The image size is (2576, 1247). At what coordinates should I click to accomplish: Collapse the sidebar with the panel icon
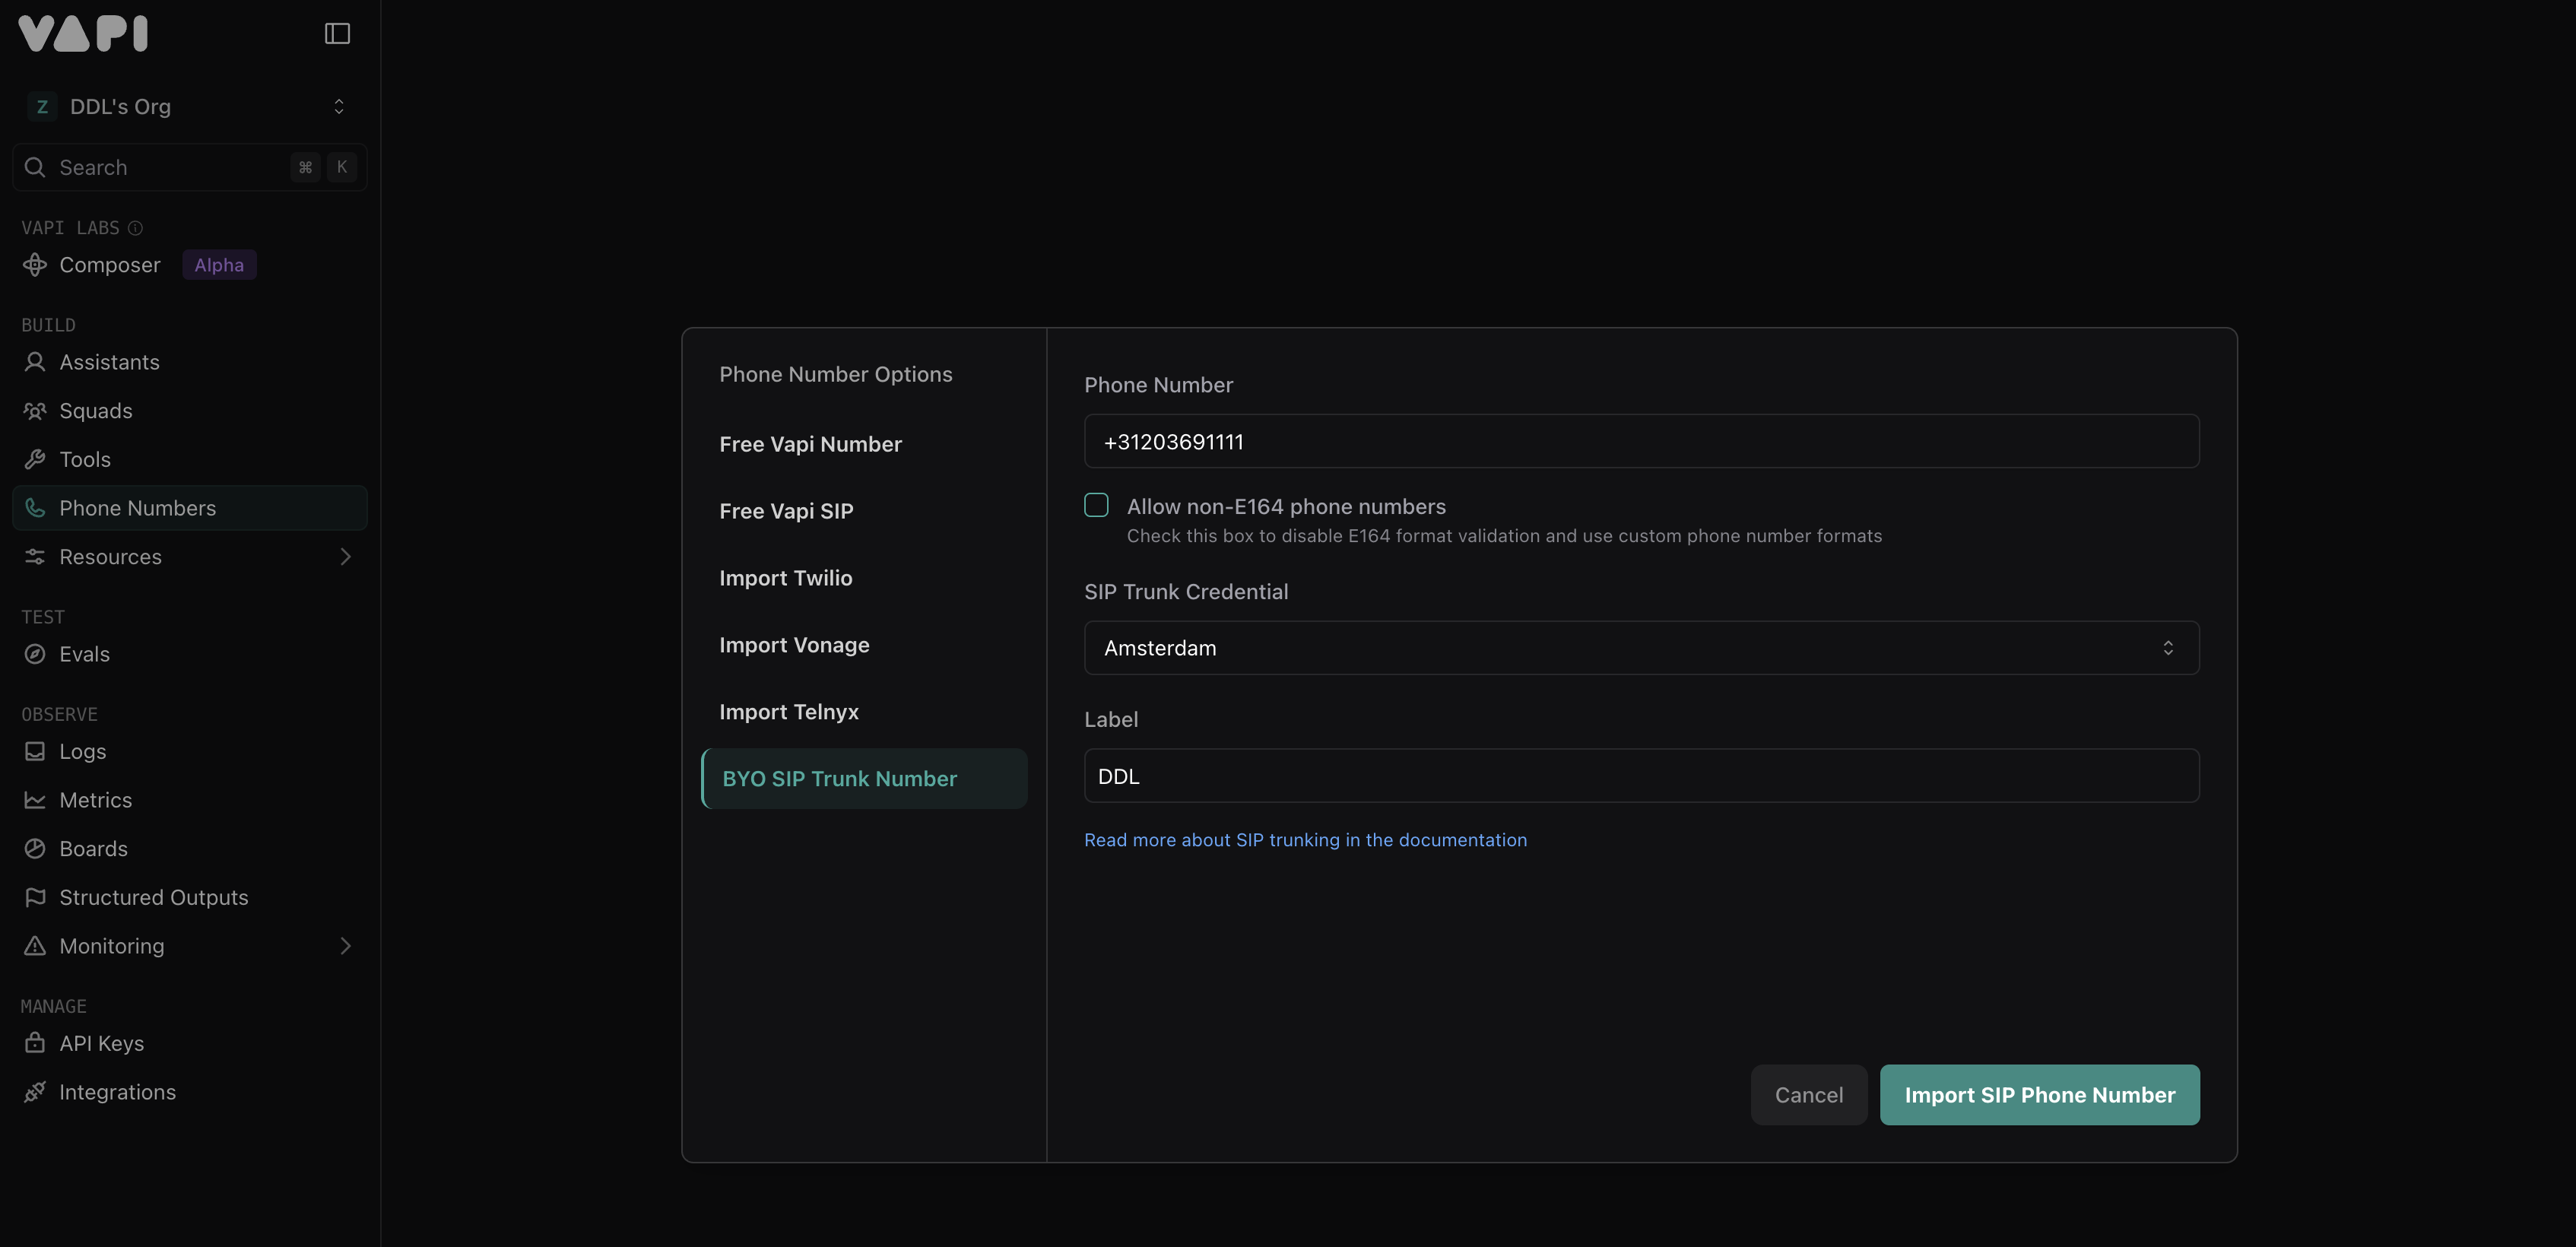click(337, 34)
